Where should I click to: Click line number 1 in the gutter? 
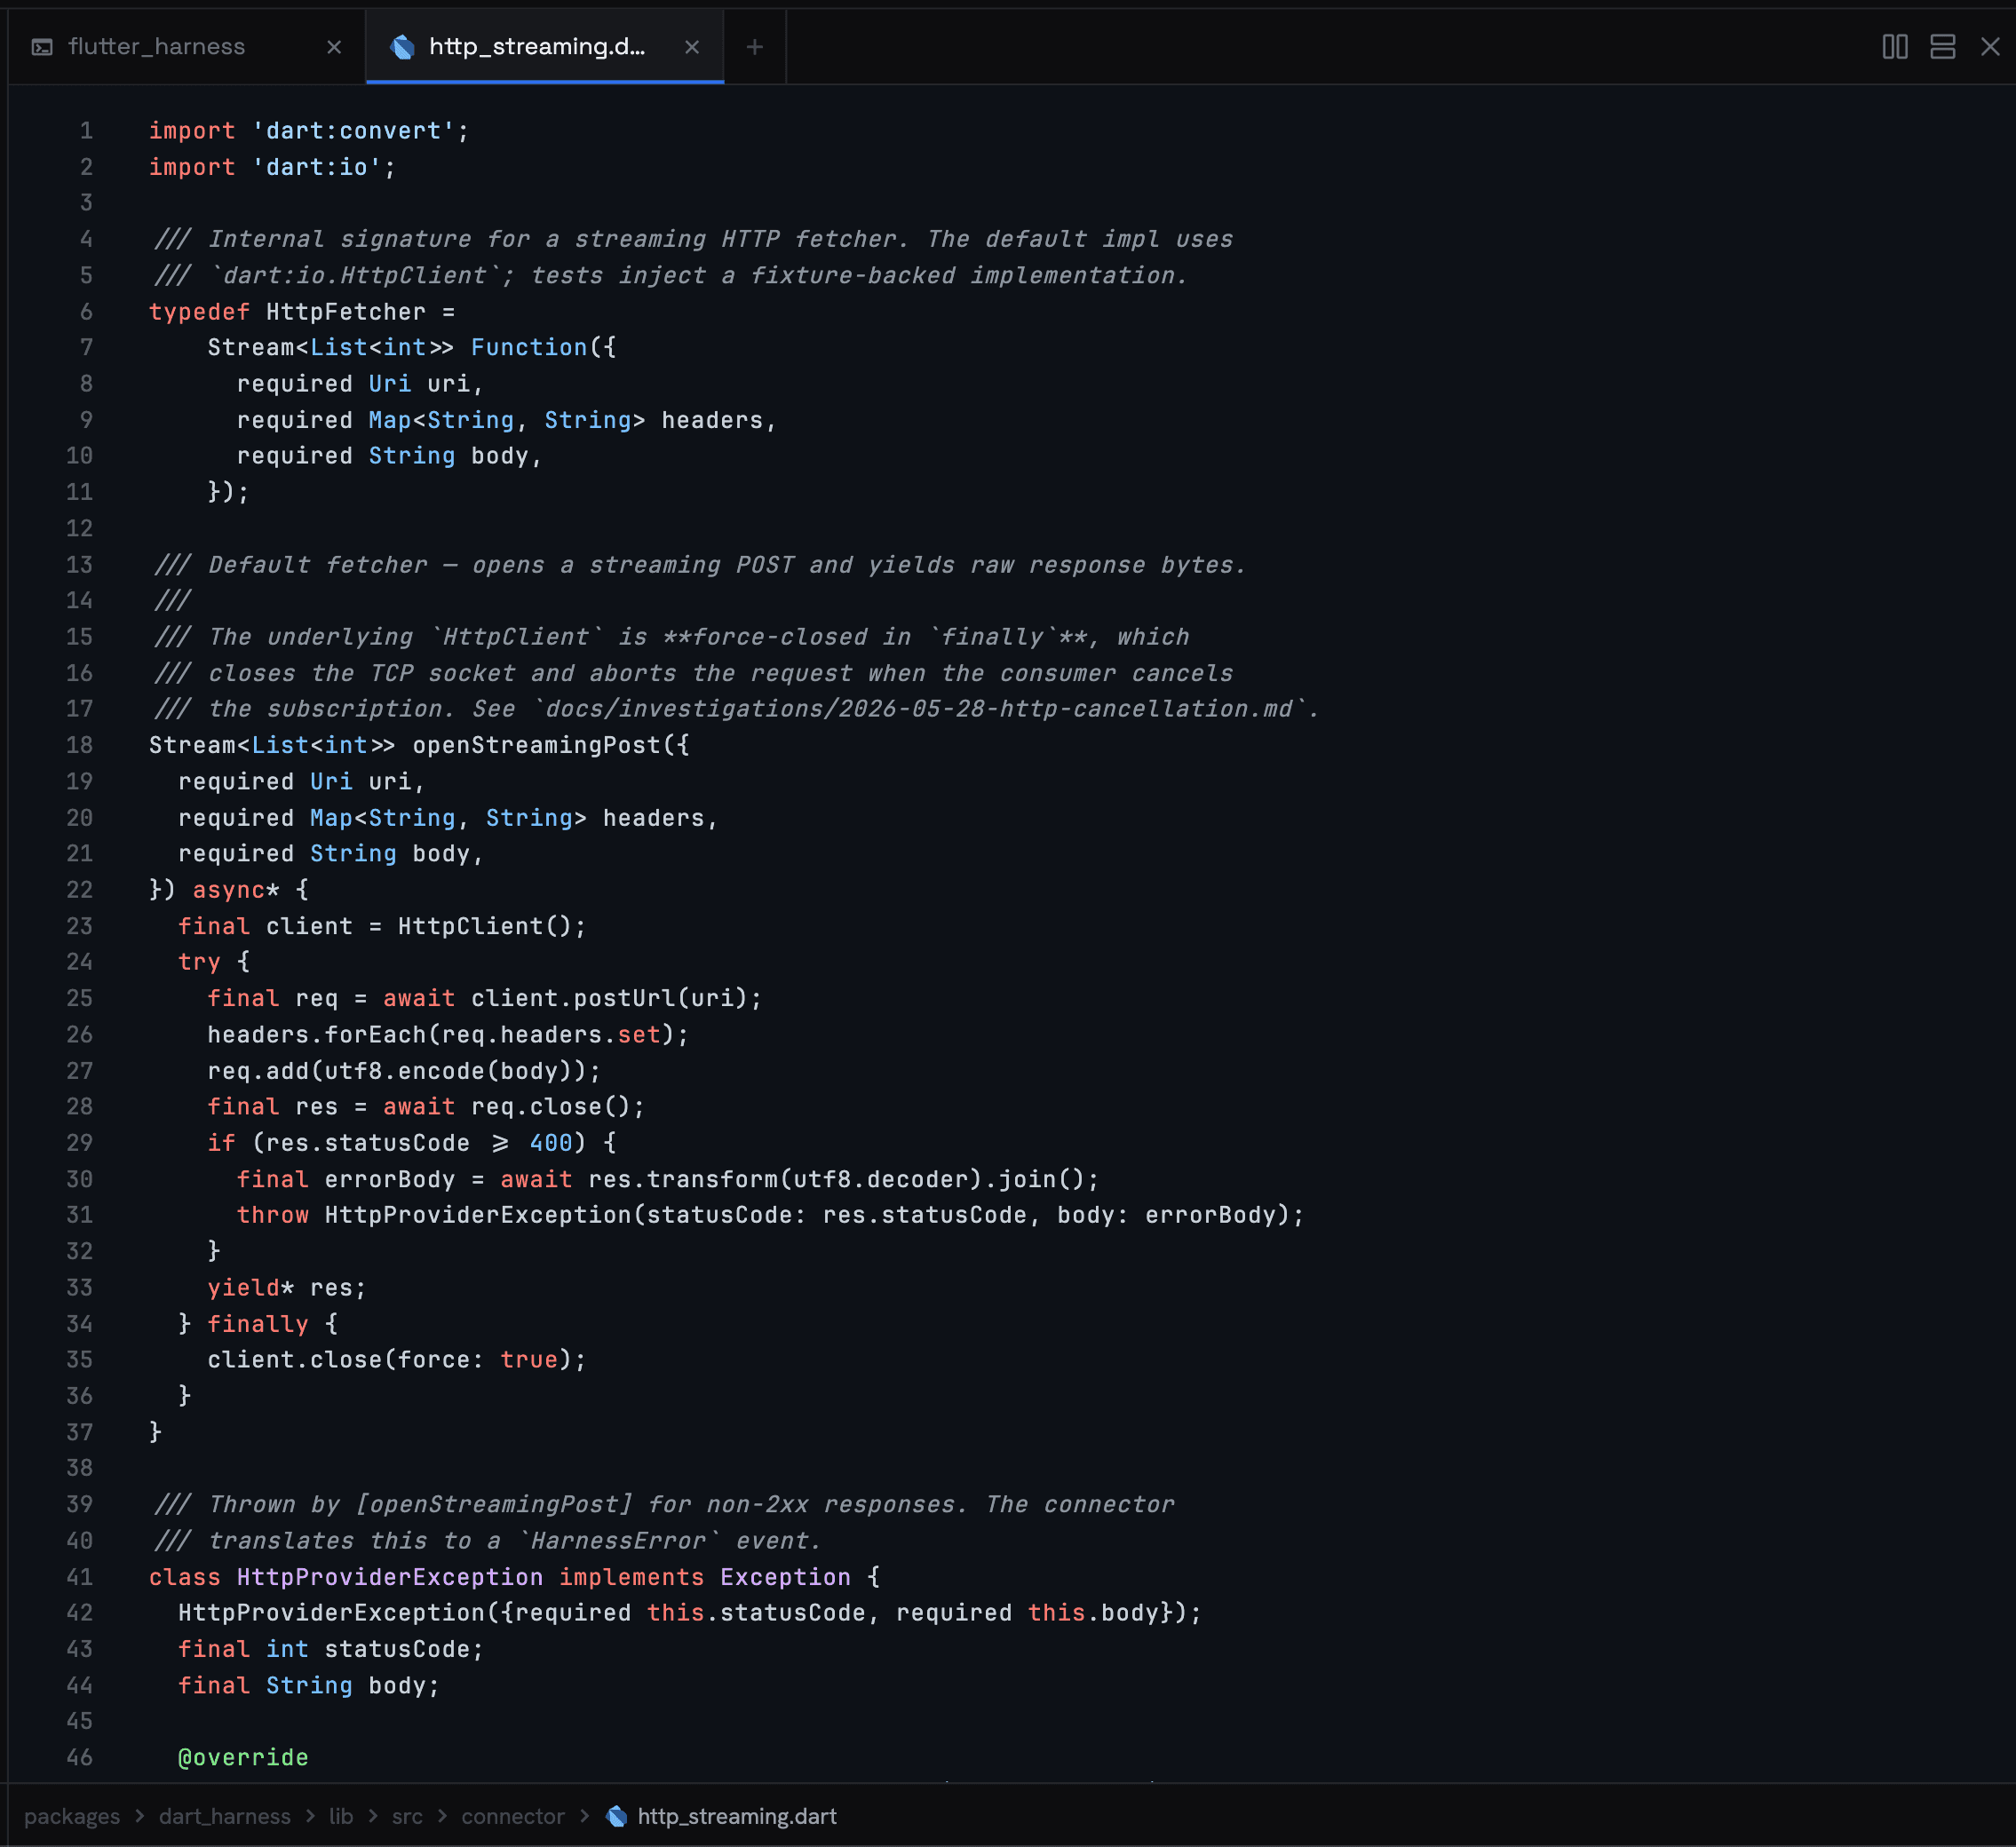pos(86,131)
